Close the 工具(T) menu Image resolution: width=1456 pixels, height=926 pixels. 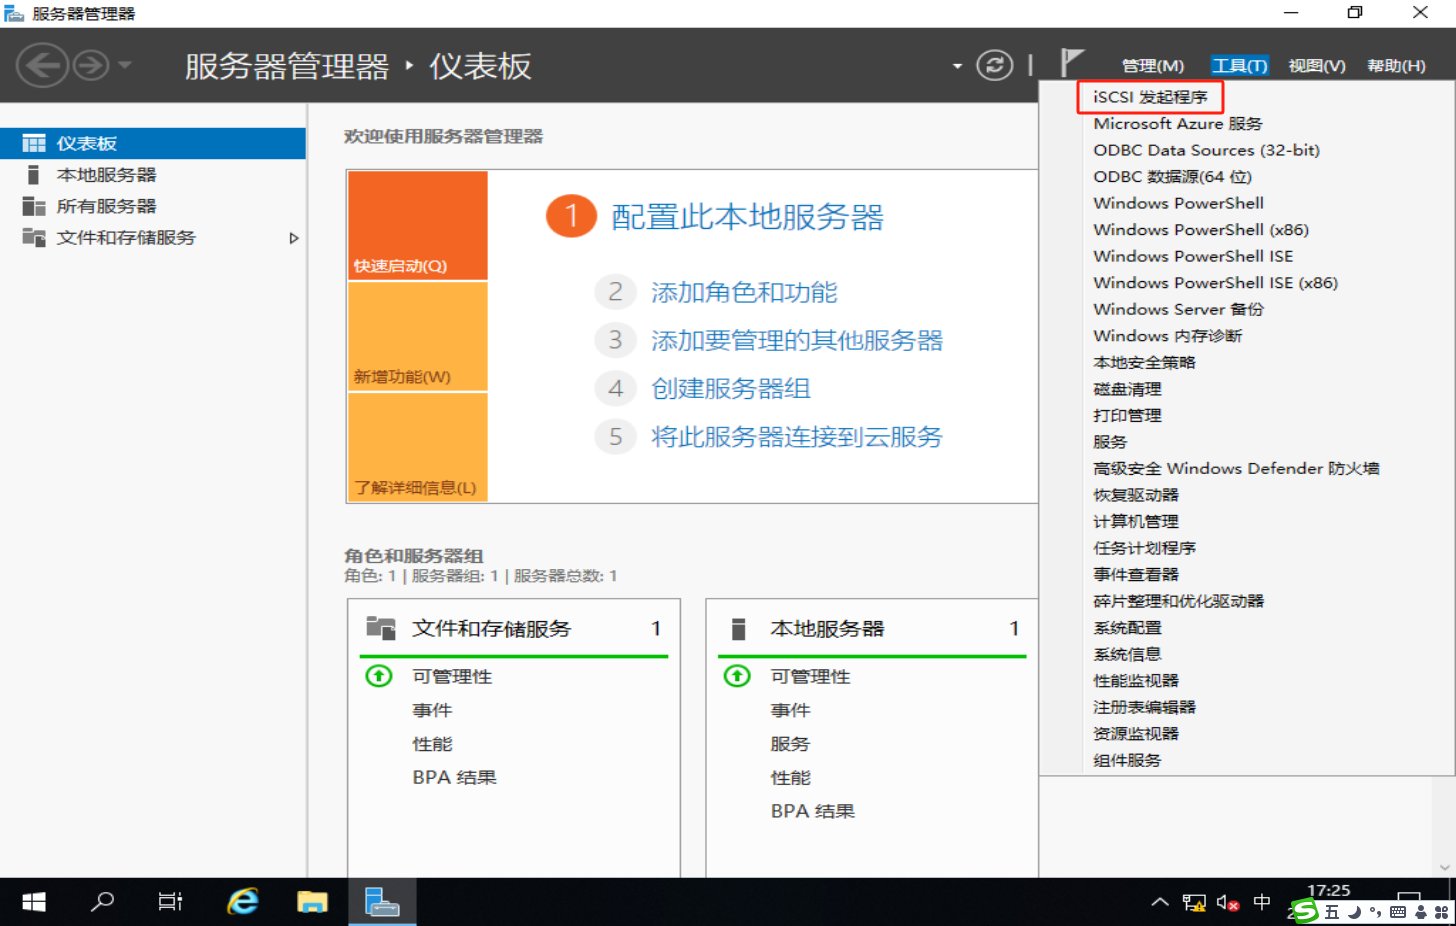click(x=1239, y=66)
